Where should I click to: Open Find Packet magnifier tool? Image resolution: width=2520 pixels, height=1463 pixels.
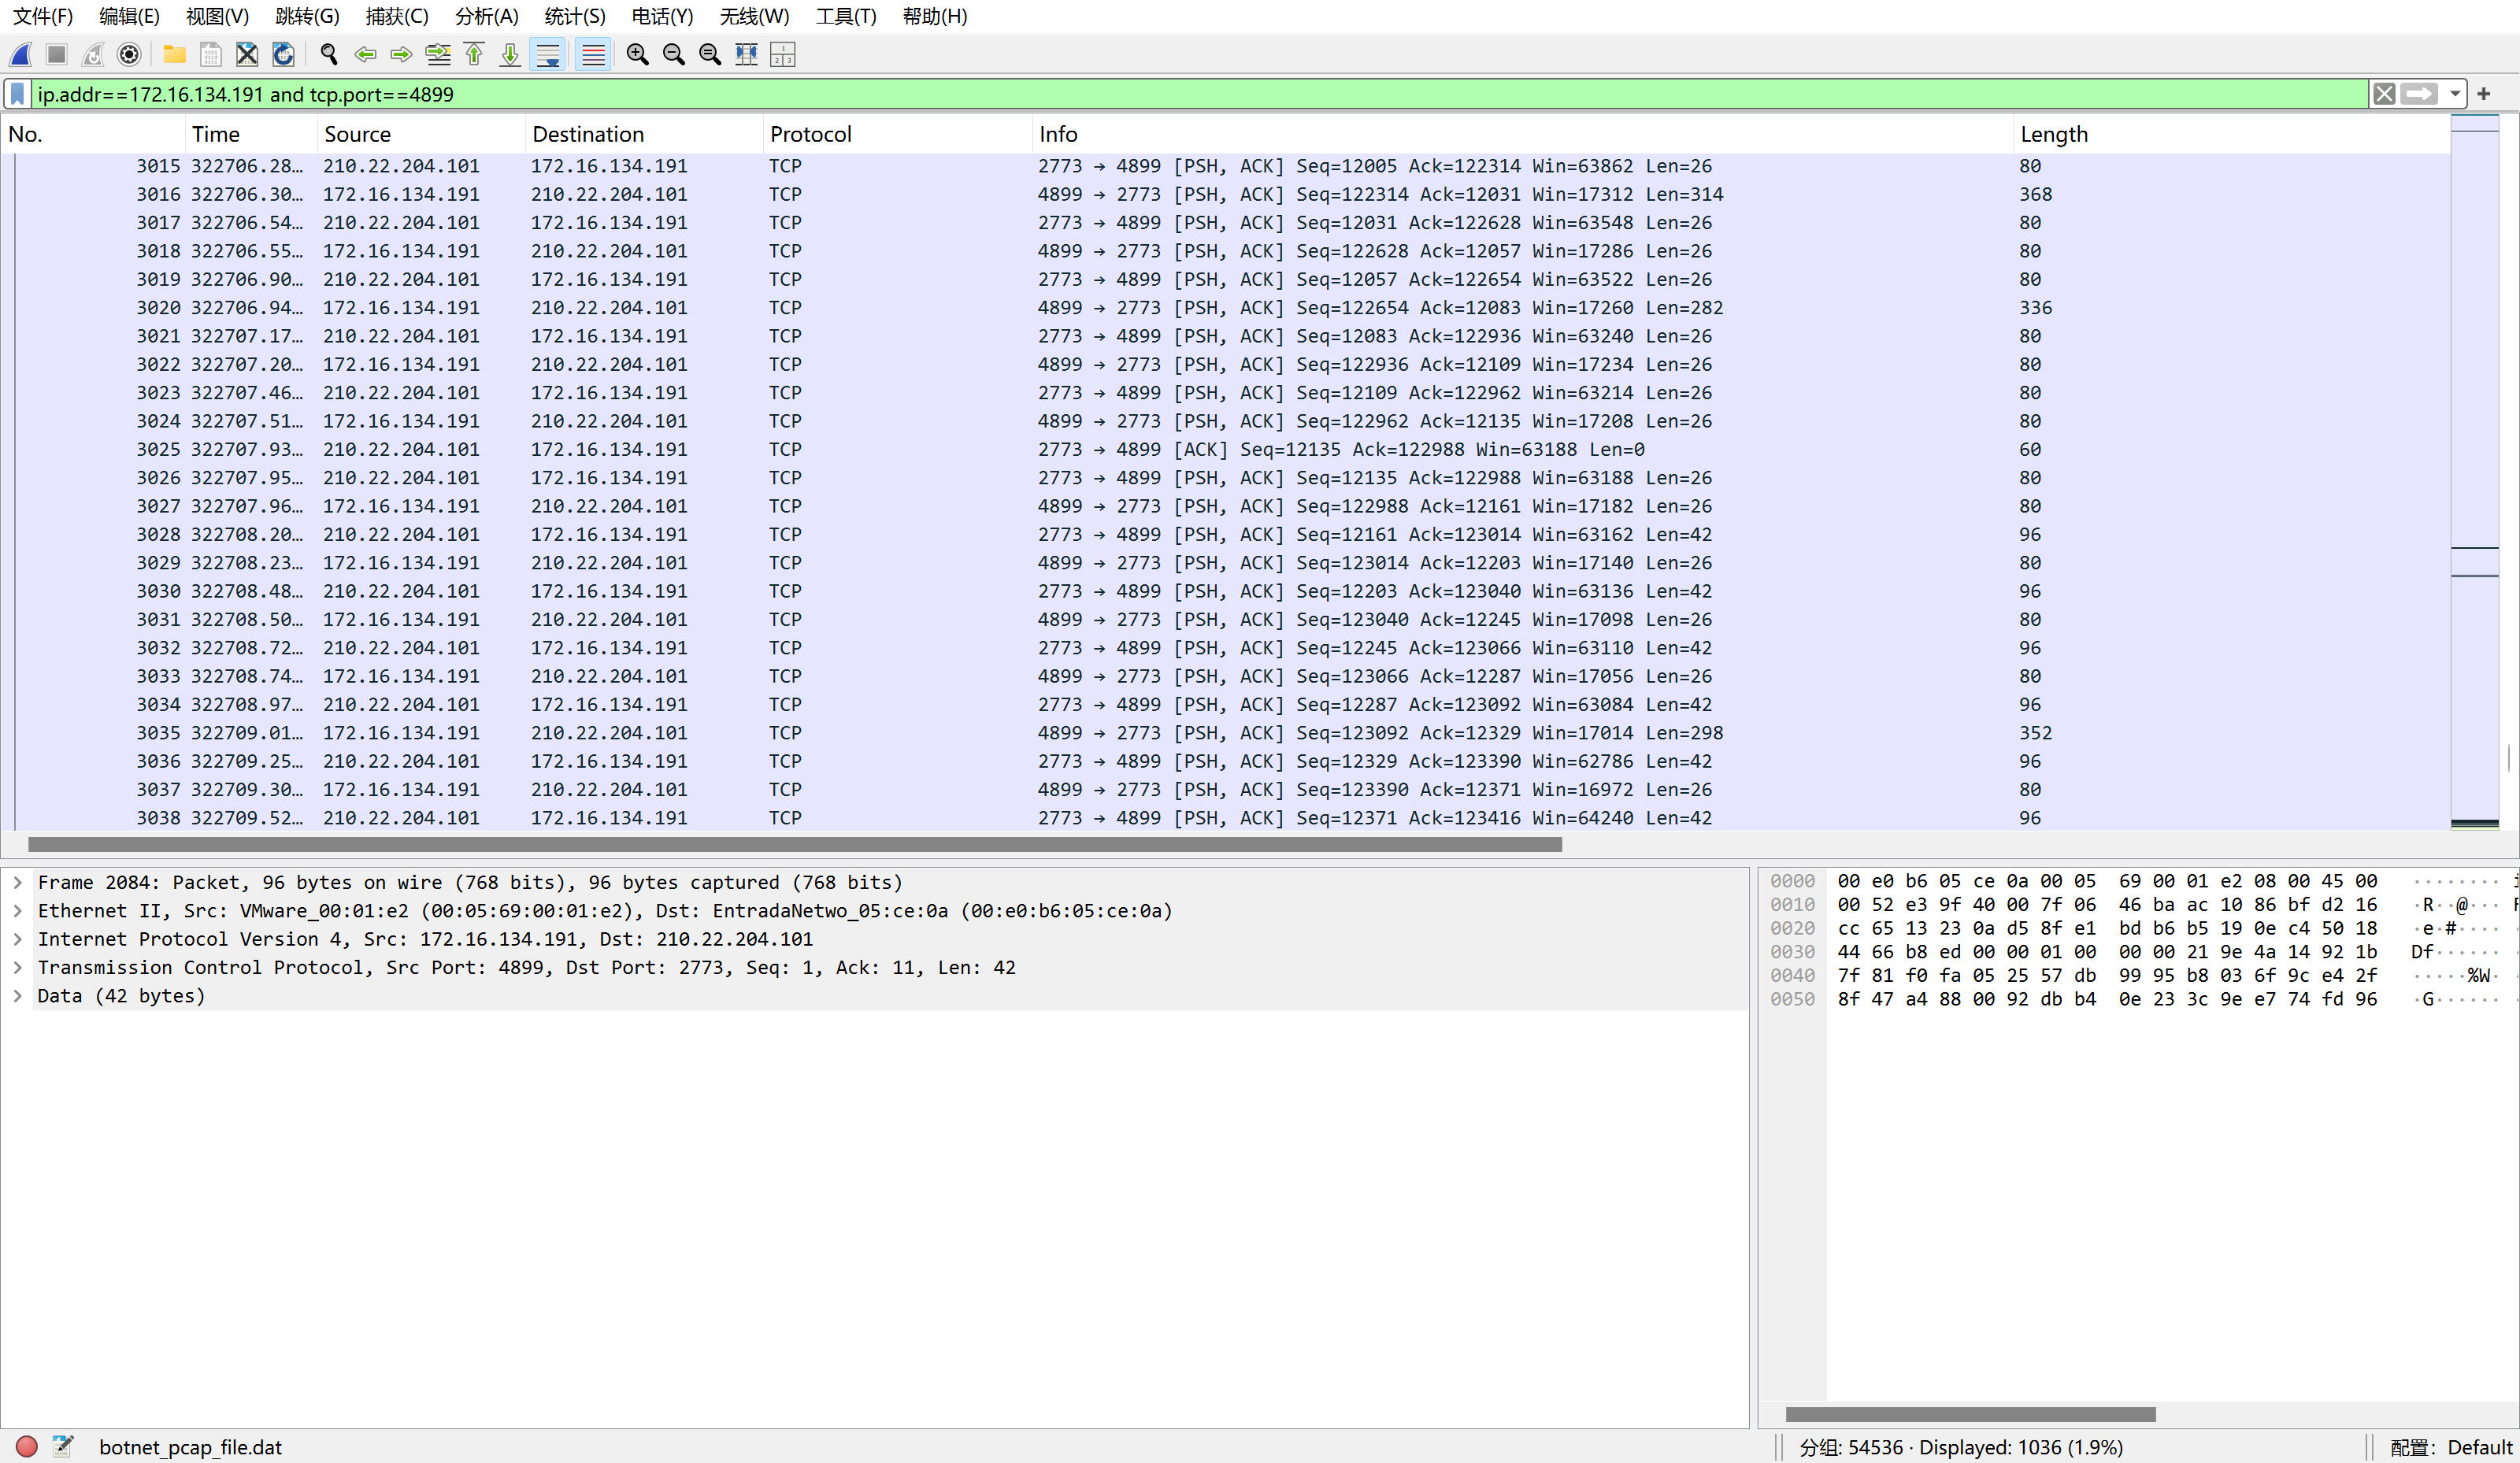tap(328, 55)
